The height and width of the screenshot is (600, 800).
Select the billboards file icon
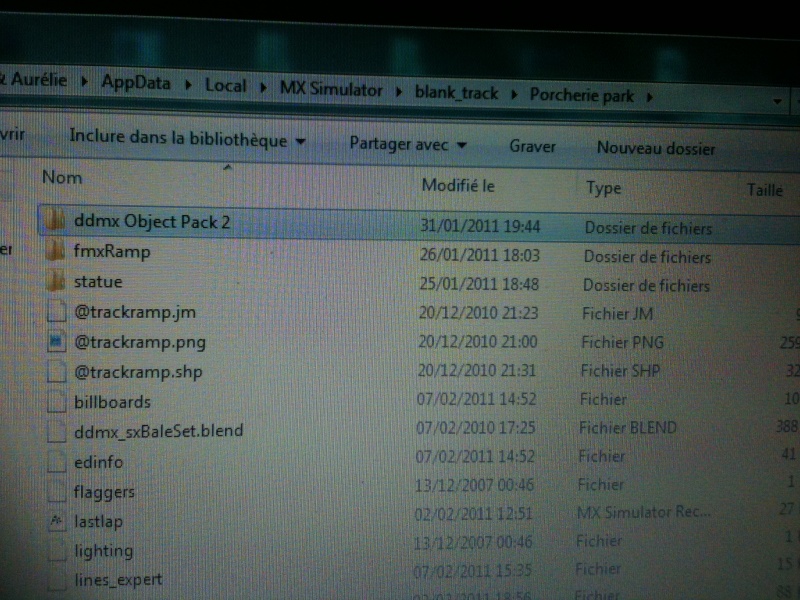[57, 402]
